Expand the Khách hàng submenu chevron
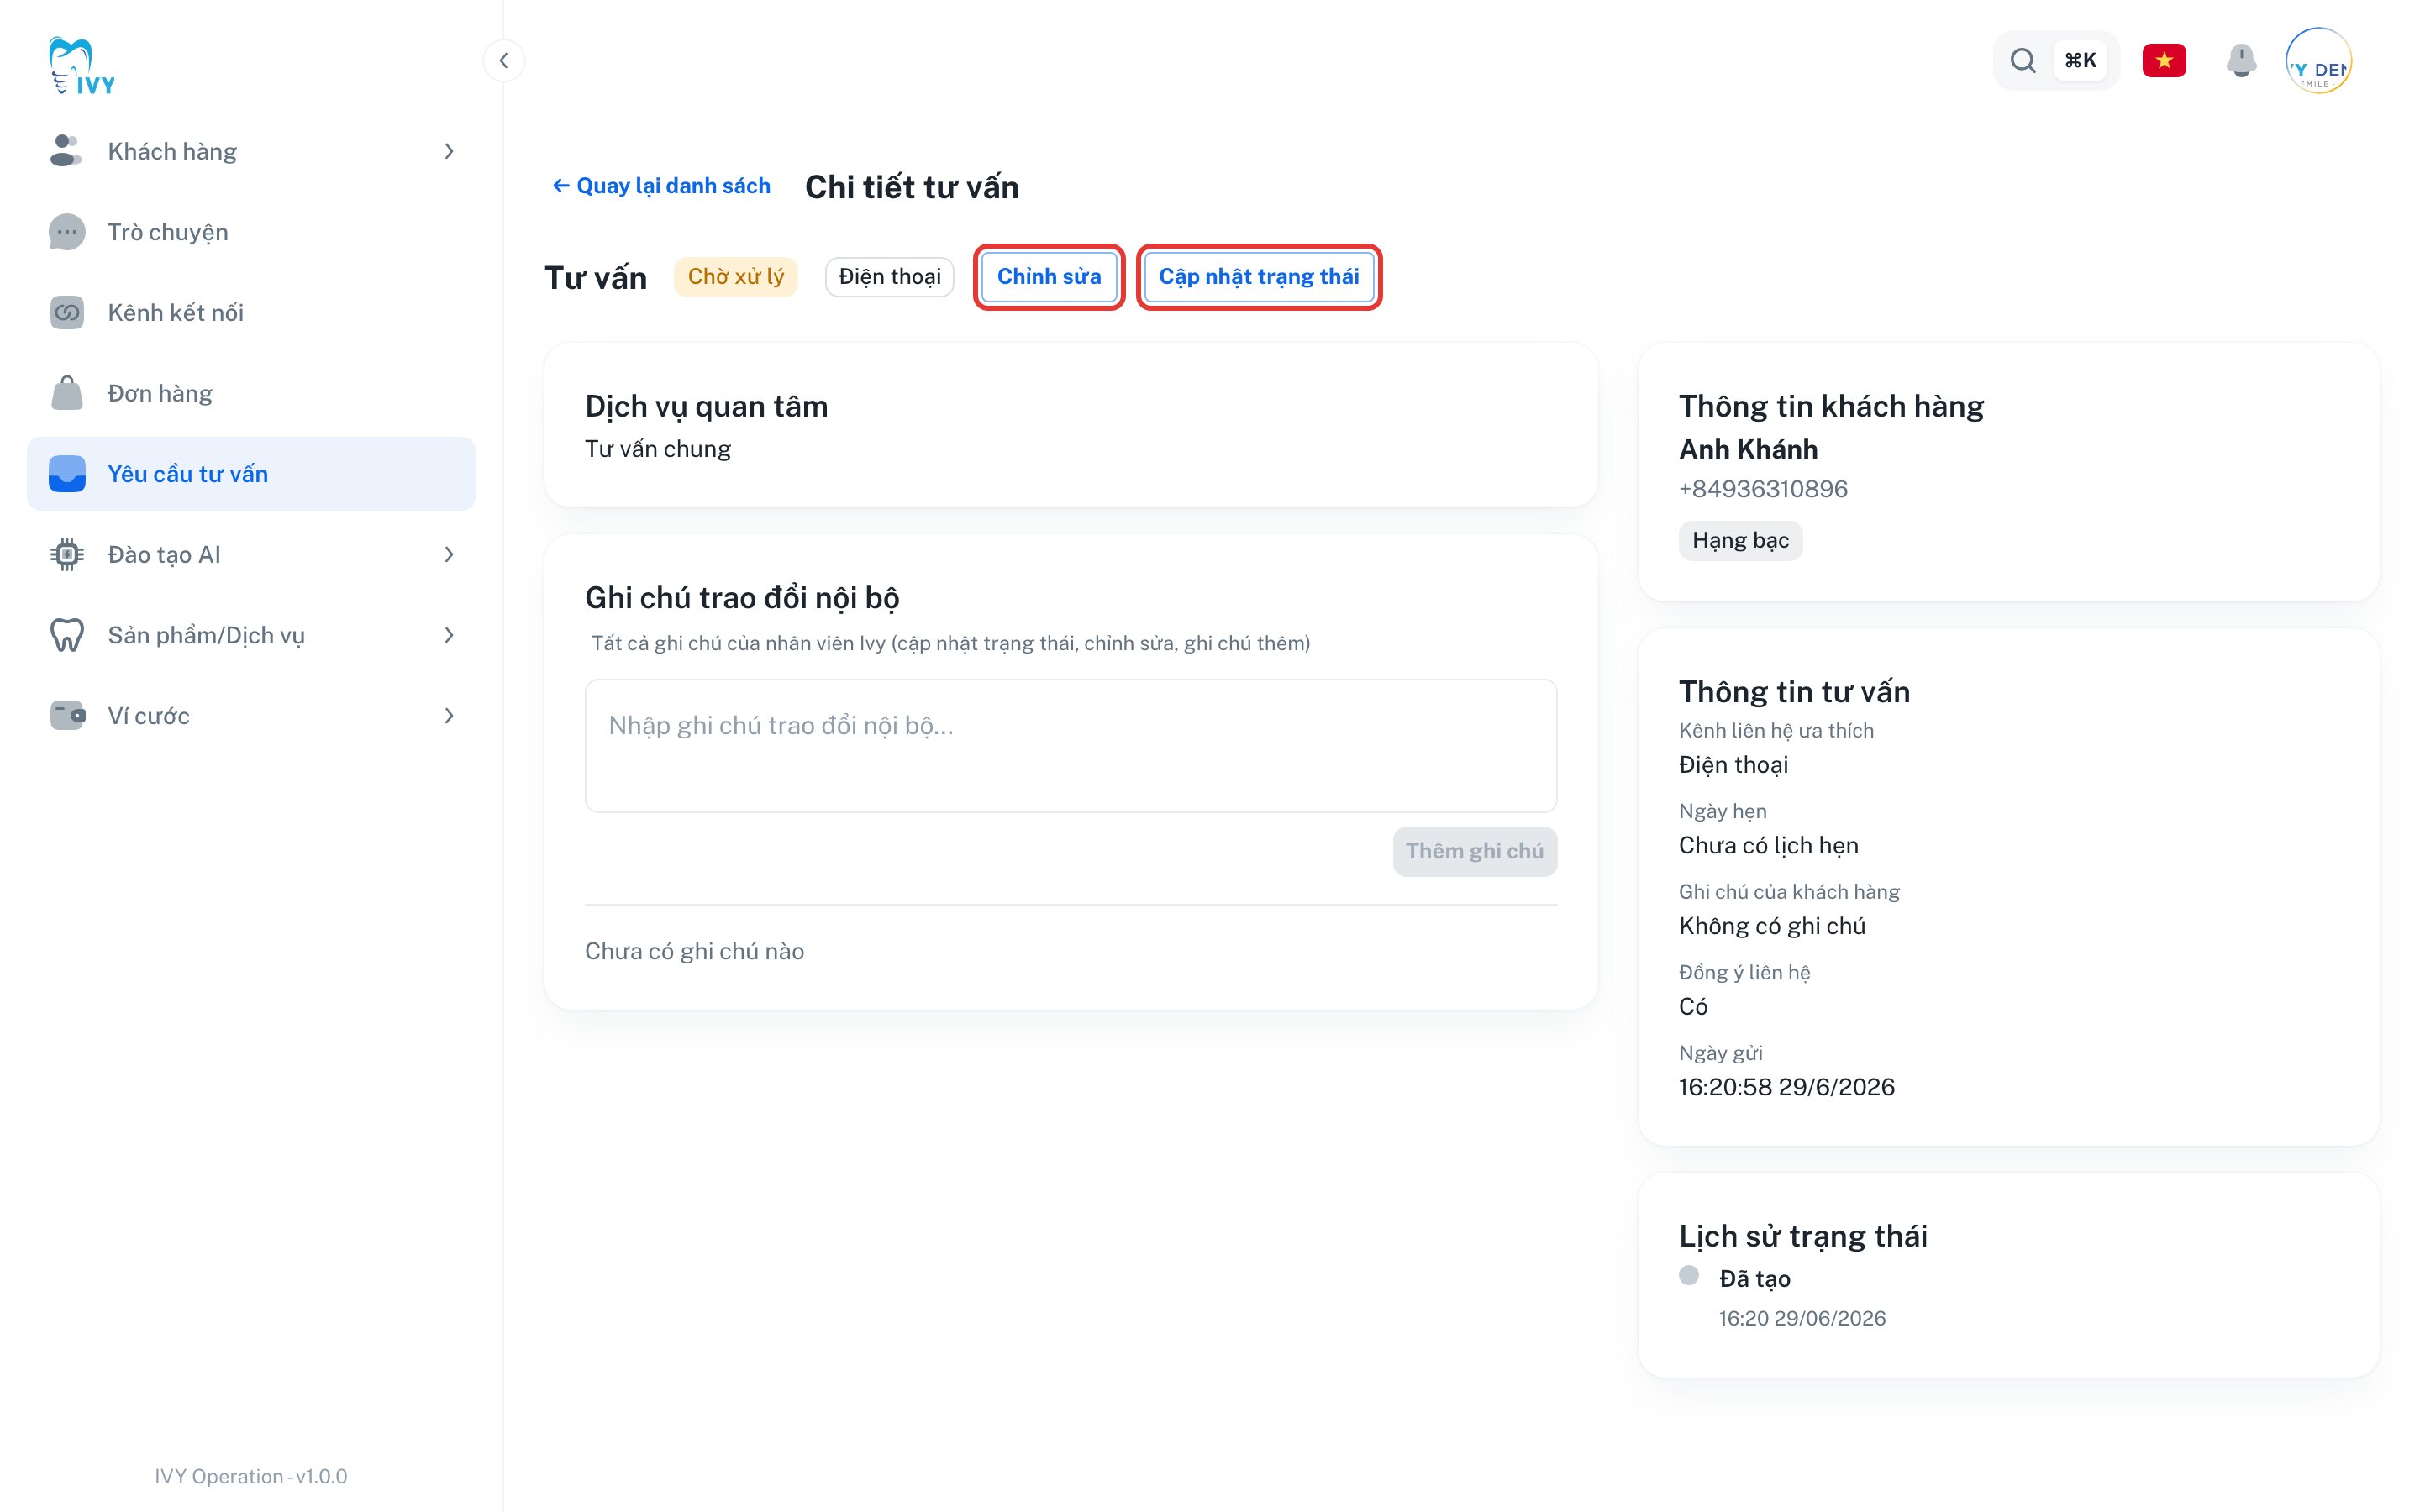Screen dimensions: 2420x1512 (x=449, y=151)
